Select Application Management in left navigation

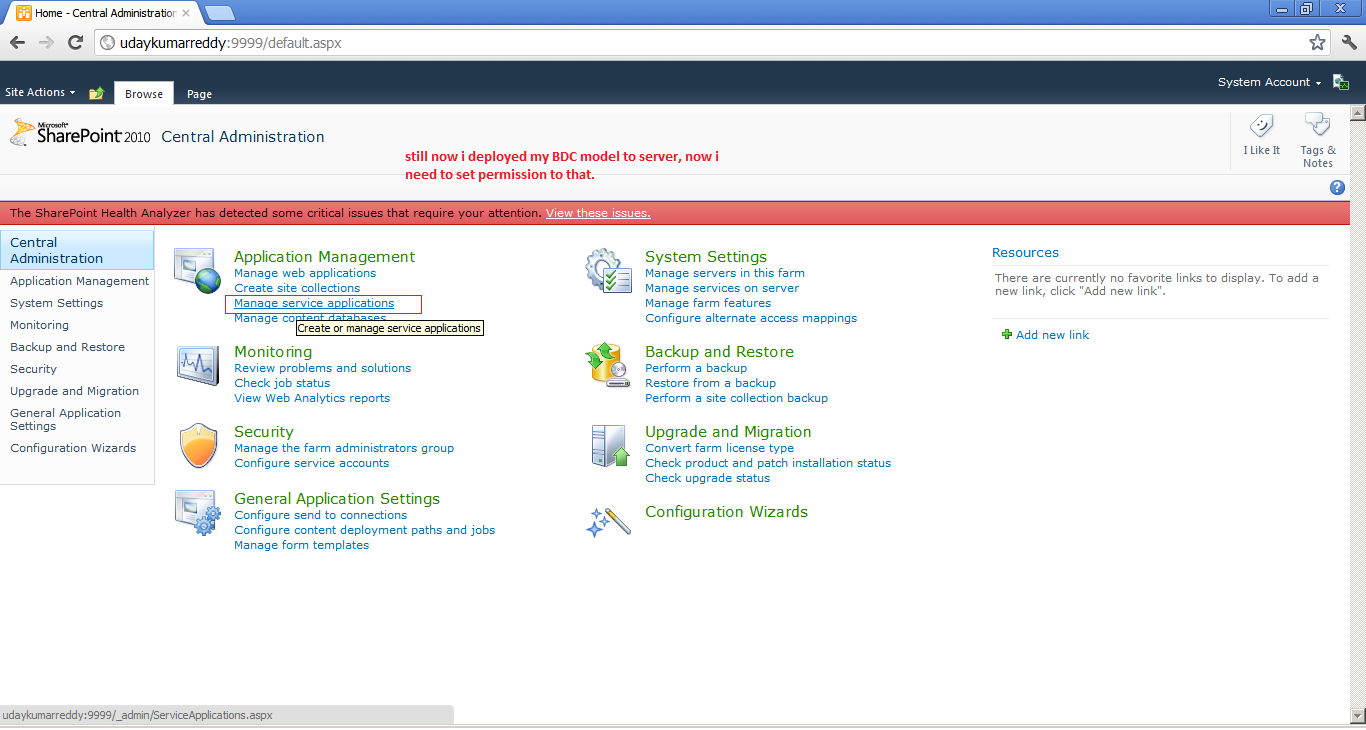coord(79,281)
